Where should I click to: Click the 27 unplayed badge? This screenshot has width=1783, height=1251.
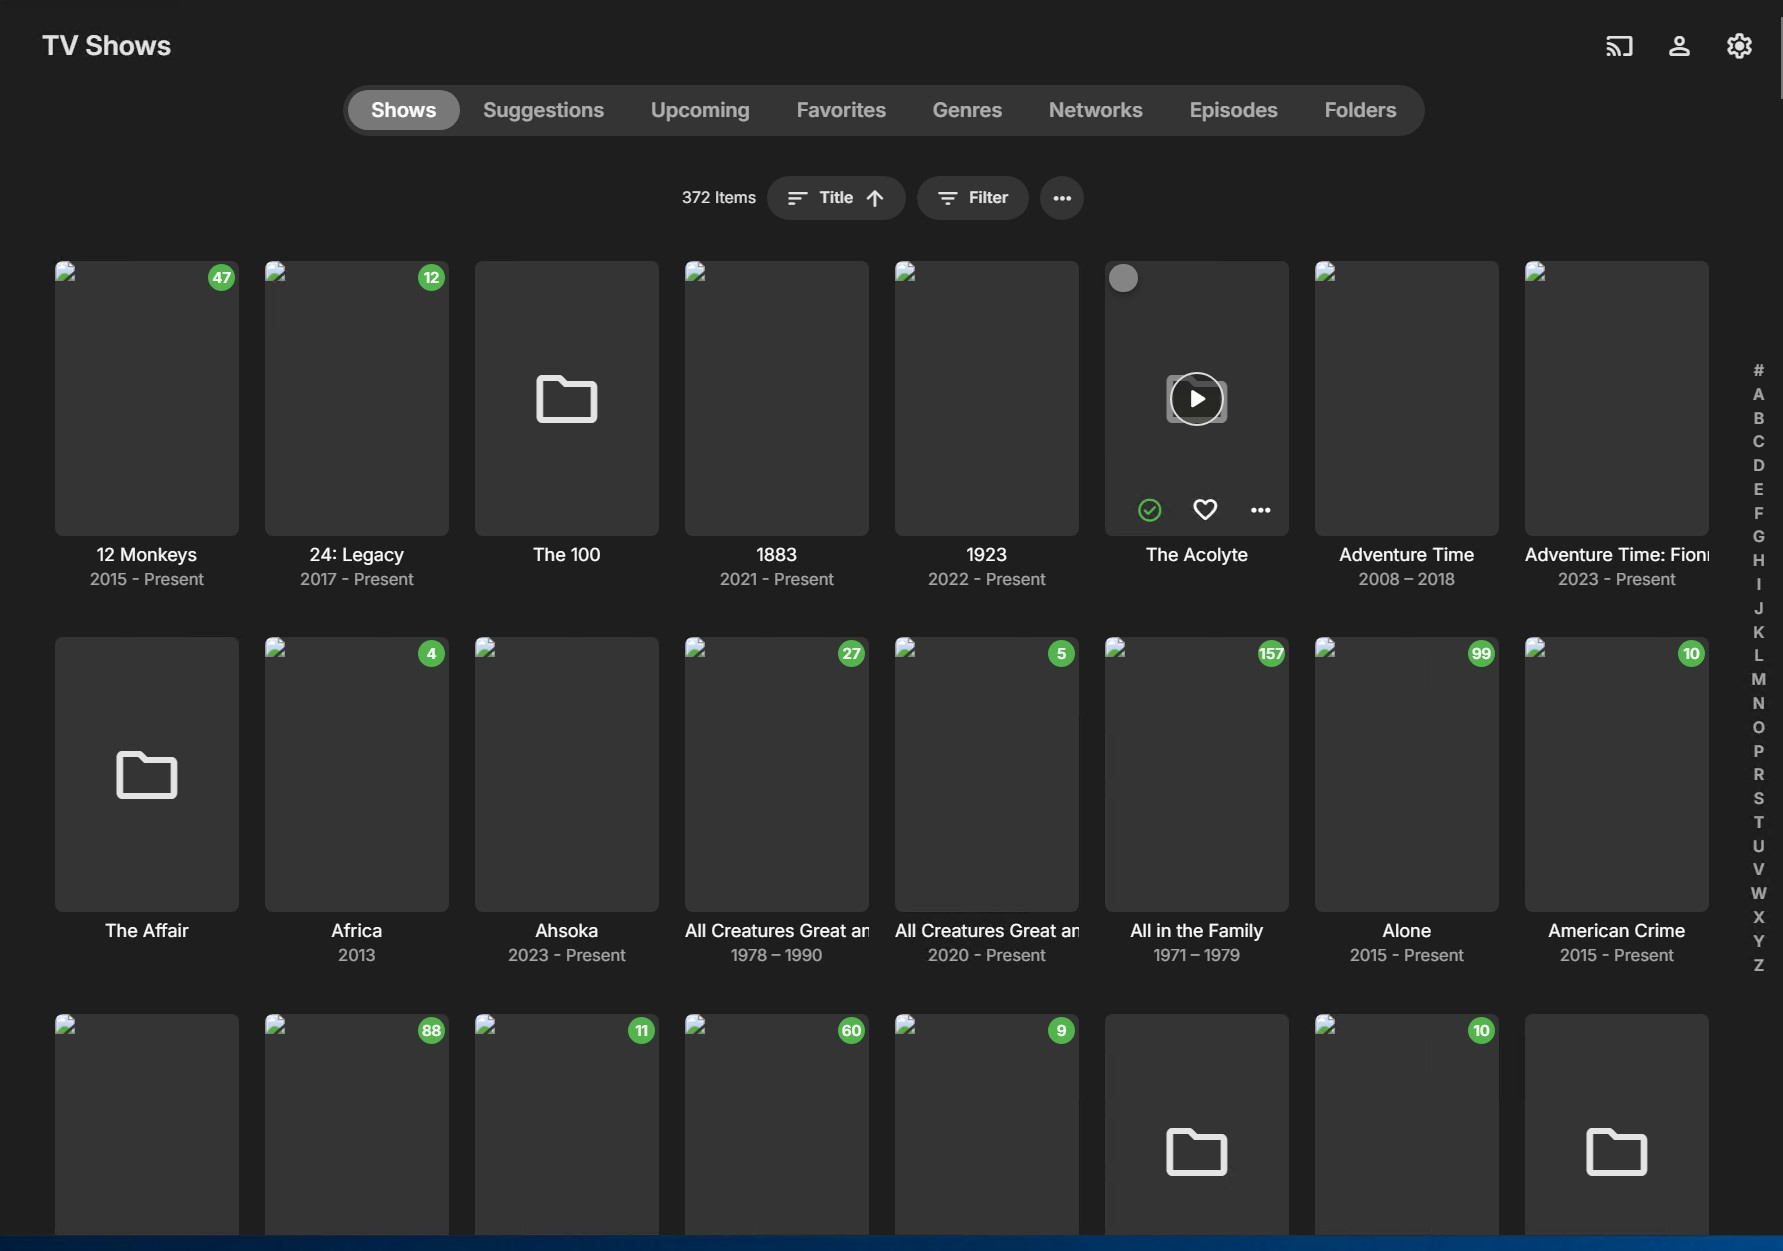click(x=851, y=654)
